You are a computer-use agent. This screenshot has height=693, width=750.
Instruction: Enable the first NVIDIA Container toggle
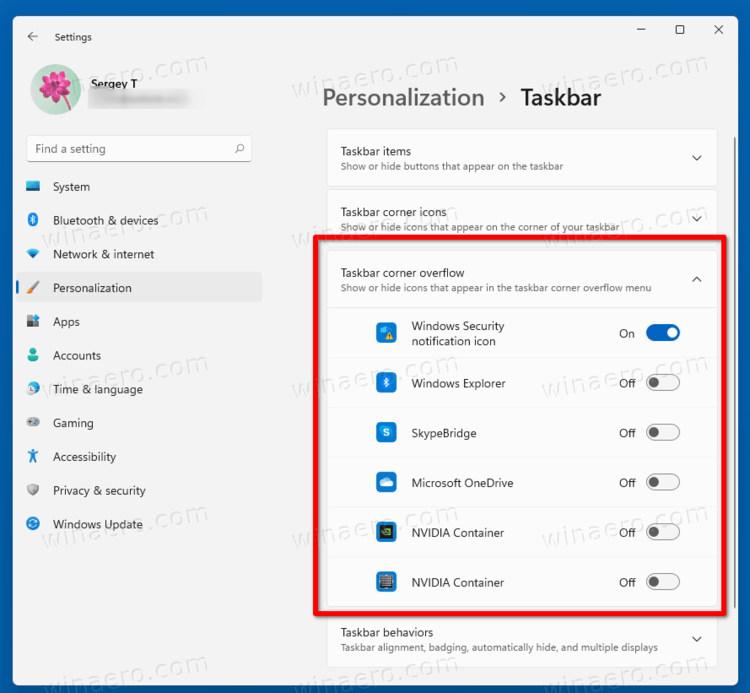pyautogui.click(x=663, y=532)
